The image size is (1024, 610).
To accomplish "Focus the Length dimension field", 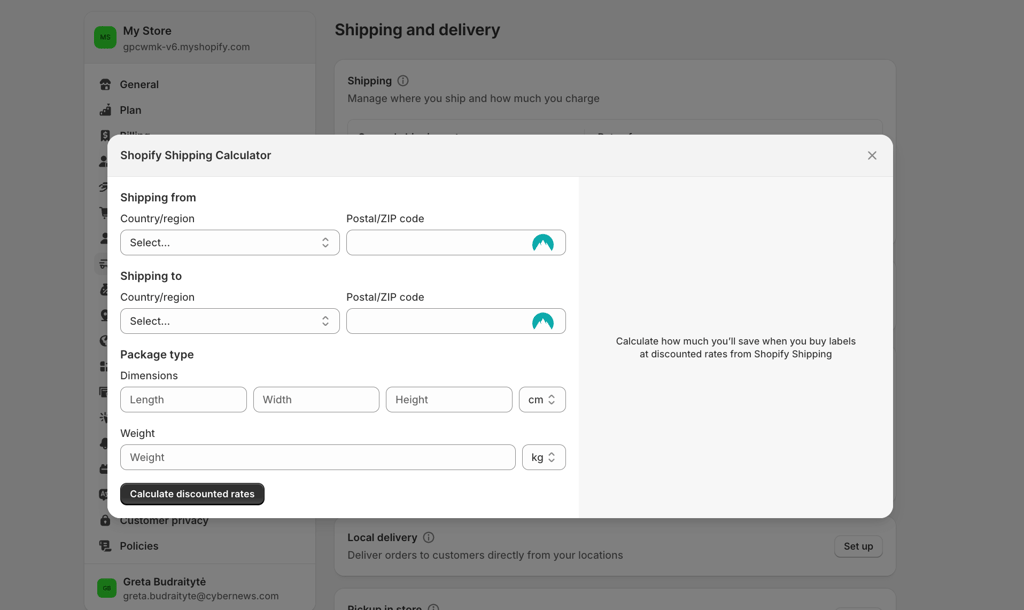I will click(x=184, y=400).
